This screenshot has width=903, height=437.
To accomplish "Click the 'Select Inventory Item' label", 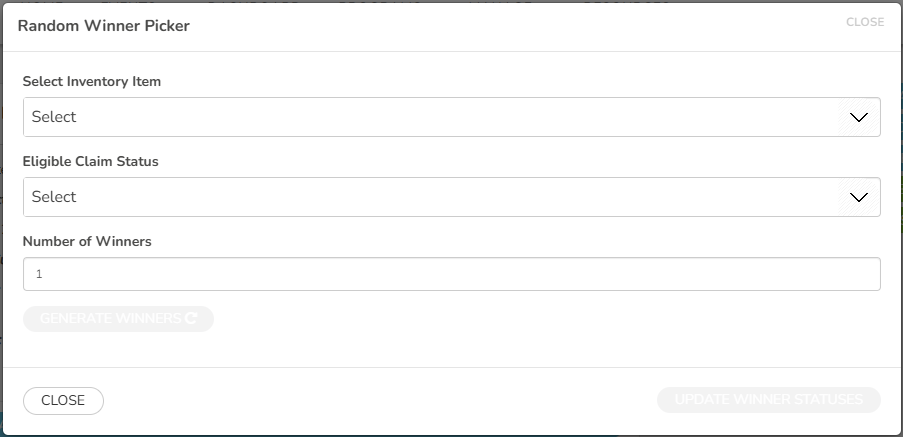I will (x=92, y=81).
